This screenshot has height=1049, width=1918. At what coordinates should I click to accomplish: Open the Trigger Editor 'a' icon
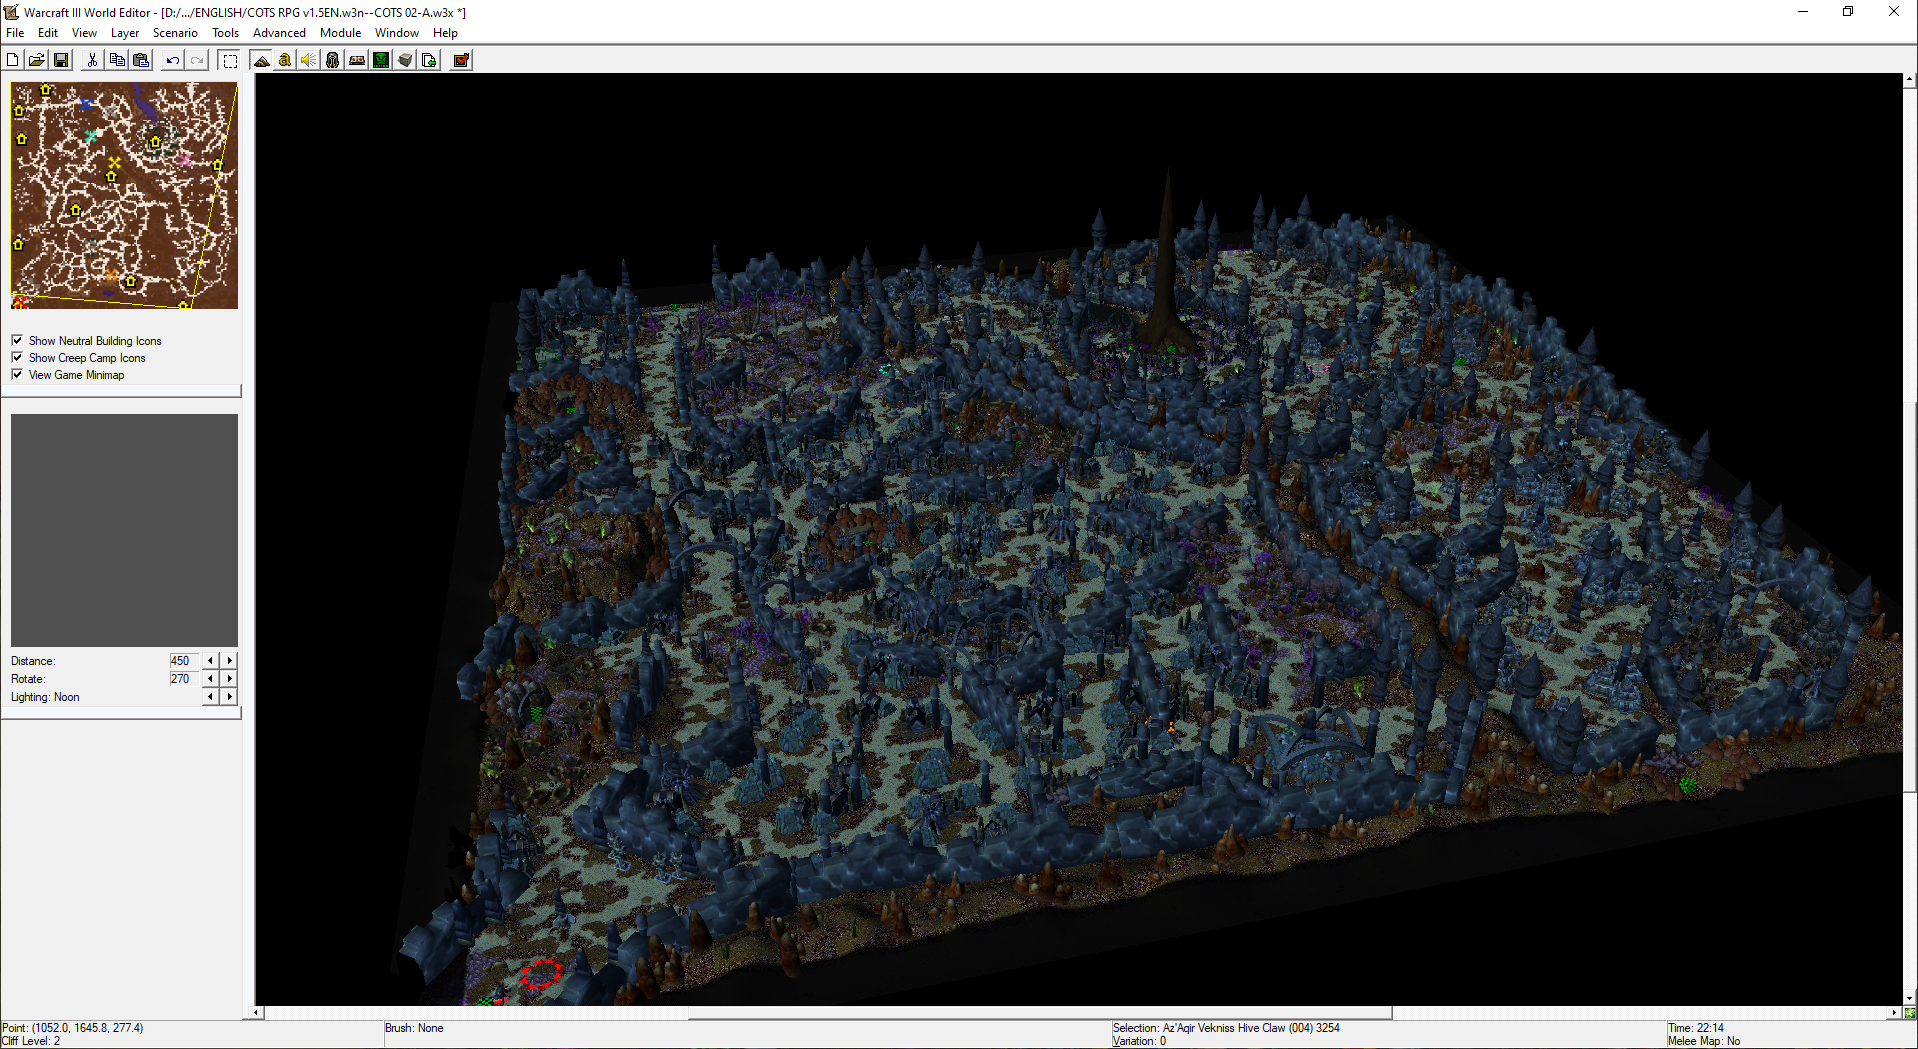pos(285,60)
